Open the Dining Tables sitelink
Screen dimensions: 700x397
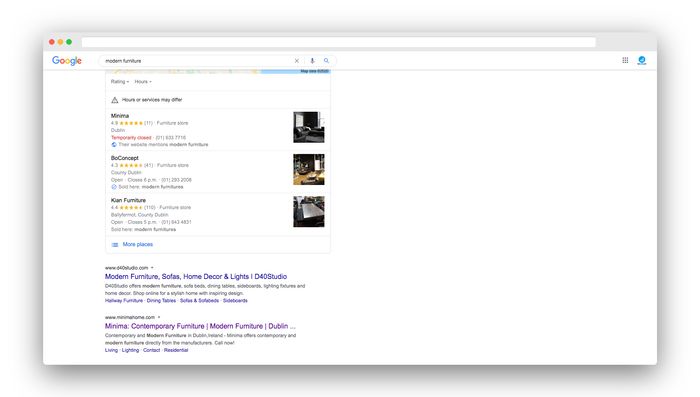(x=161, y=301)
